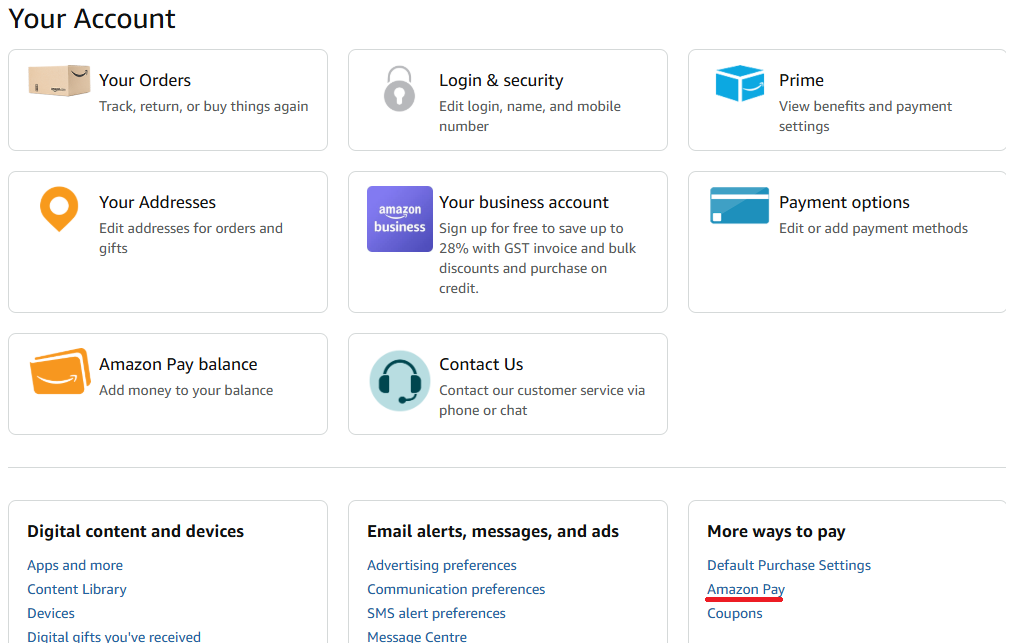Image resolution: width=1022 pixels, height=643 pixels.
Task: Click 'Email alerts, messages, and ads' heading
Action: coord(493,531)
